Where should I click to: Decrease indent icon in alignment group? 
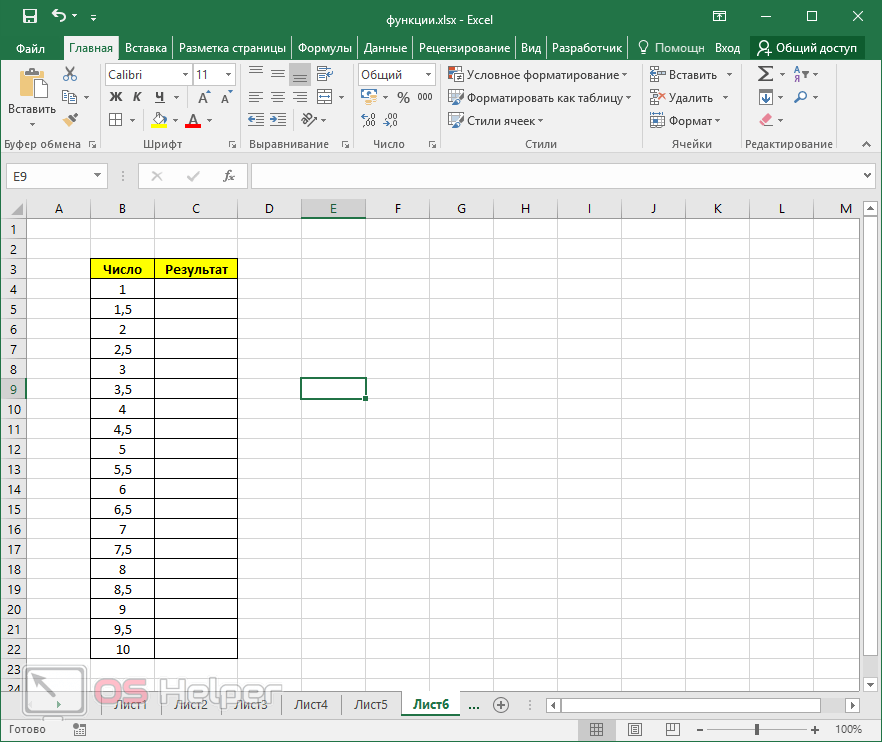tap(256, 119)
